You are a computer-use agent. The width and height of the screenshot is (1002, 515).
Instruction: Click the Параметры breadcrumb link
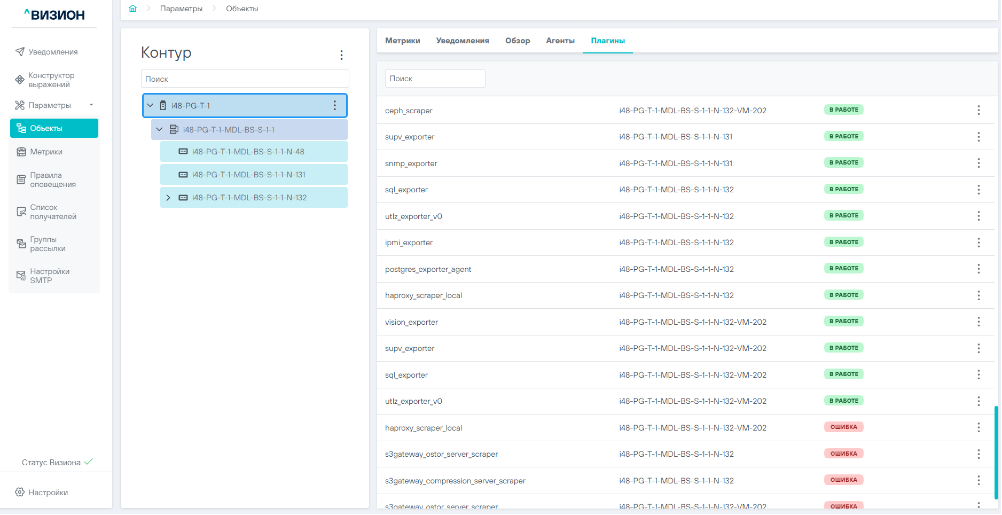[x=181, y=8]
